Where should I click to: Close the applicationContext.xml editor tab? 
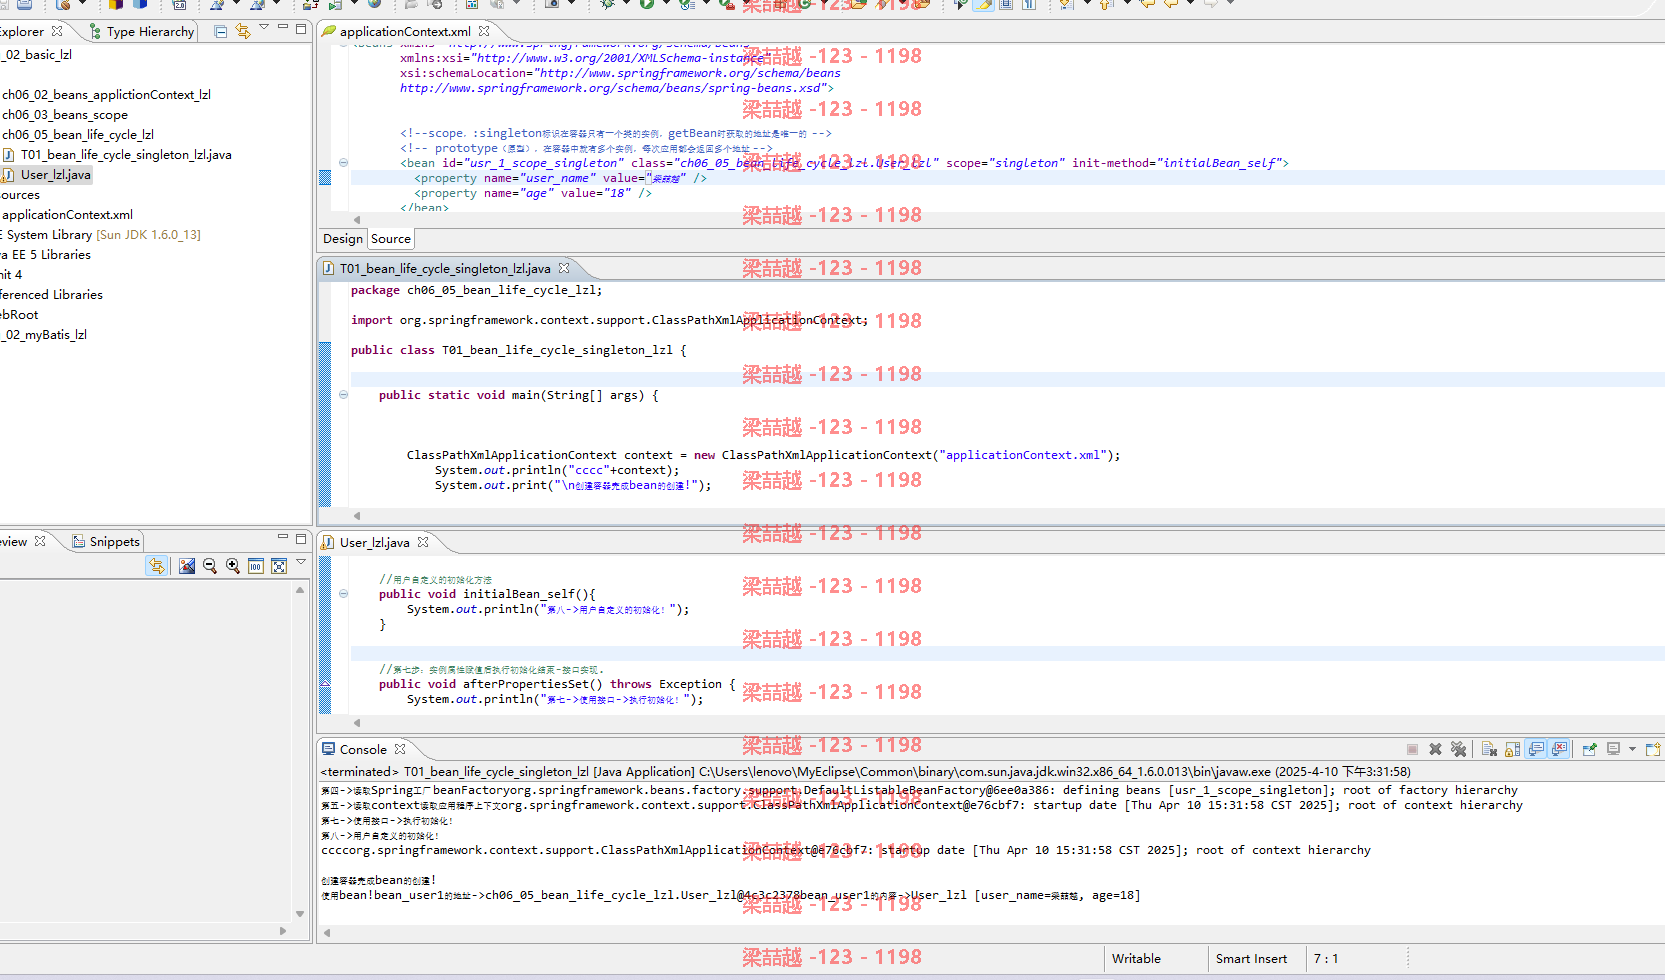pos(484,32)
